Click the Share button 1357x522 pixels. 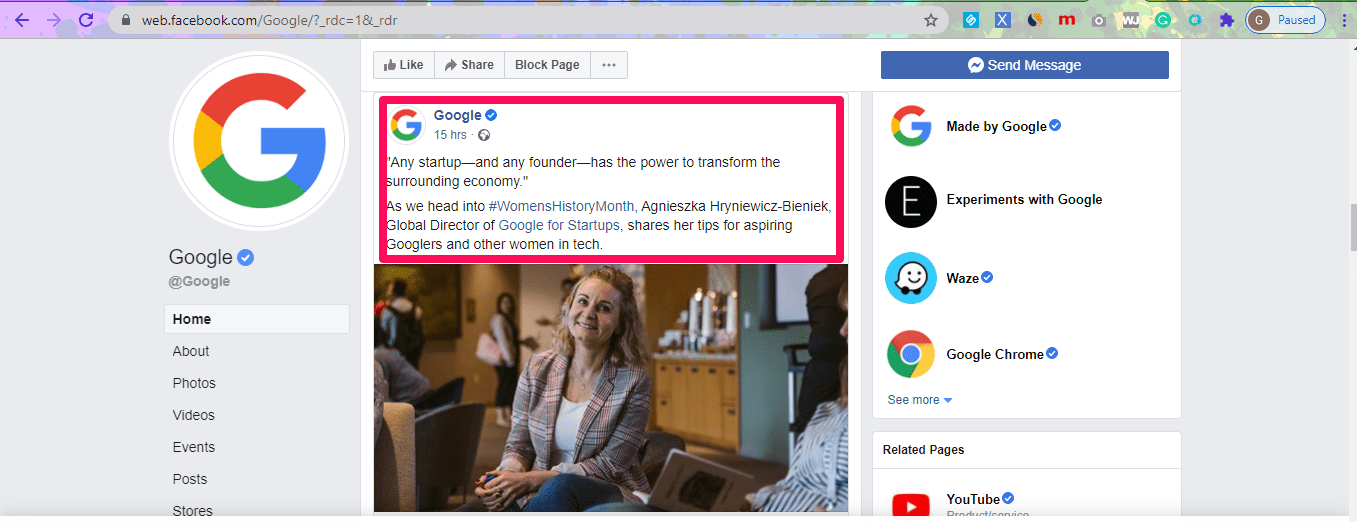click(469, 65)
